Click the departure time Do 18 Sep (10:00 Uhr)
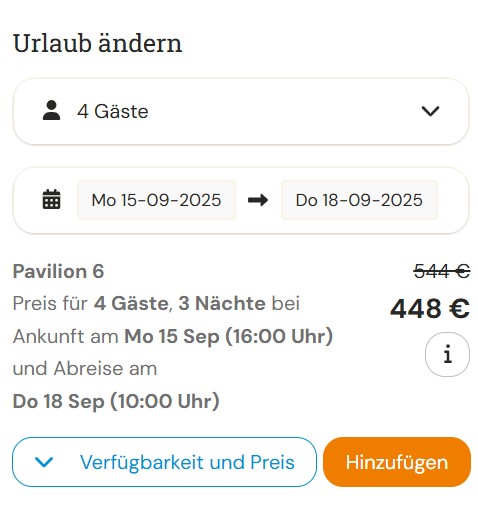The height and width of the screenshot is (520, 478). 116,401
